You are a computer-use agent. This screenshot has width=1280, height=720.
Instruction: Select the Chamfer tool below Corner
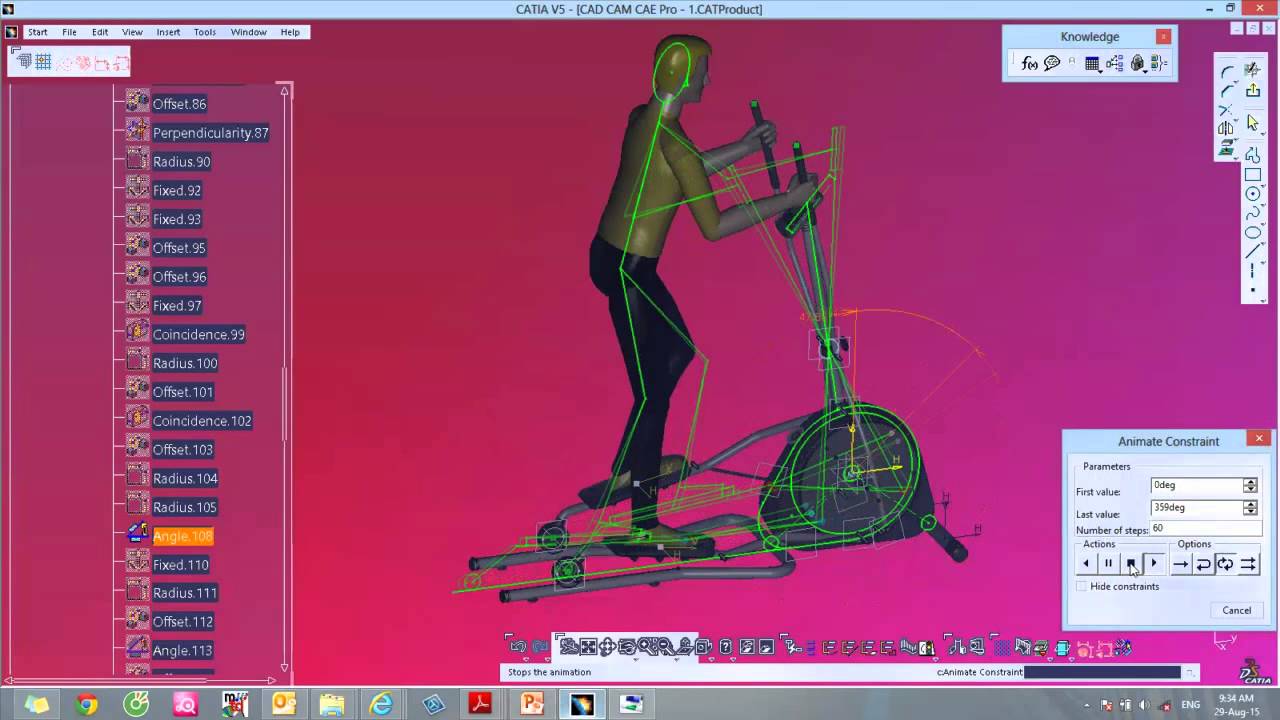pyautogui.click(x=1226, y=91)
